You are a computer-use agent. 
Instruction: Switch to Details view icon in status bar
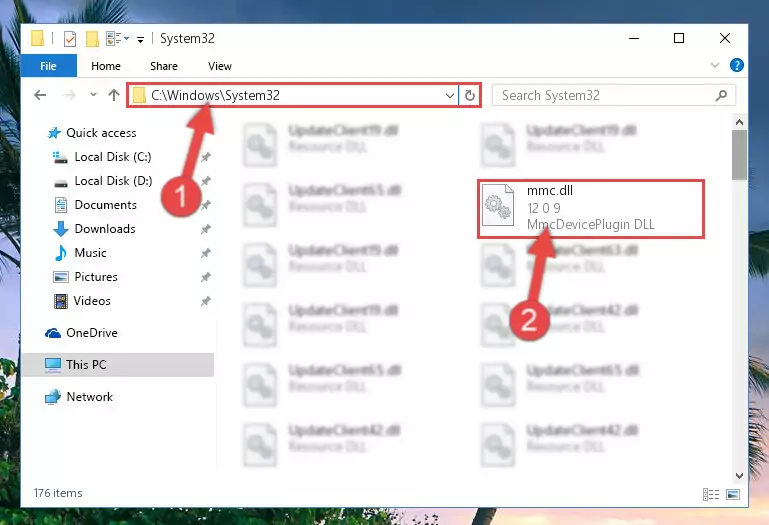(711, 495)
